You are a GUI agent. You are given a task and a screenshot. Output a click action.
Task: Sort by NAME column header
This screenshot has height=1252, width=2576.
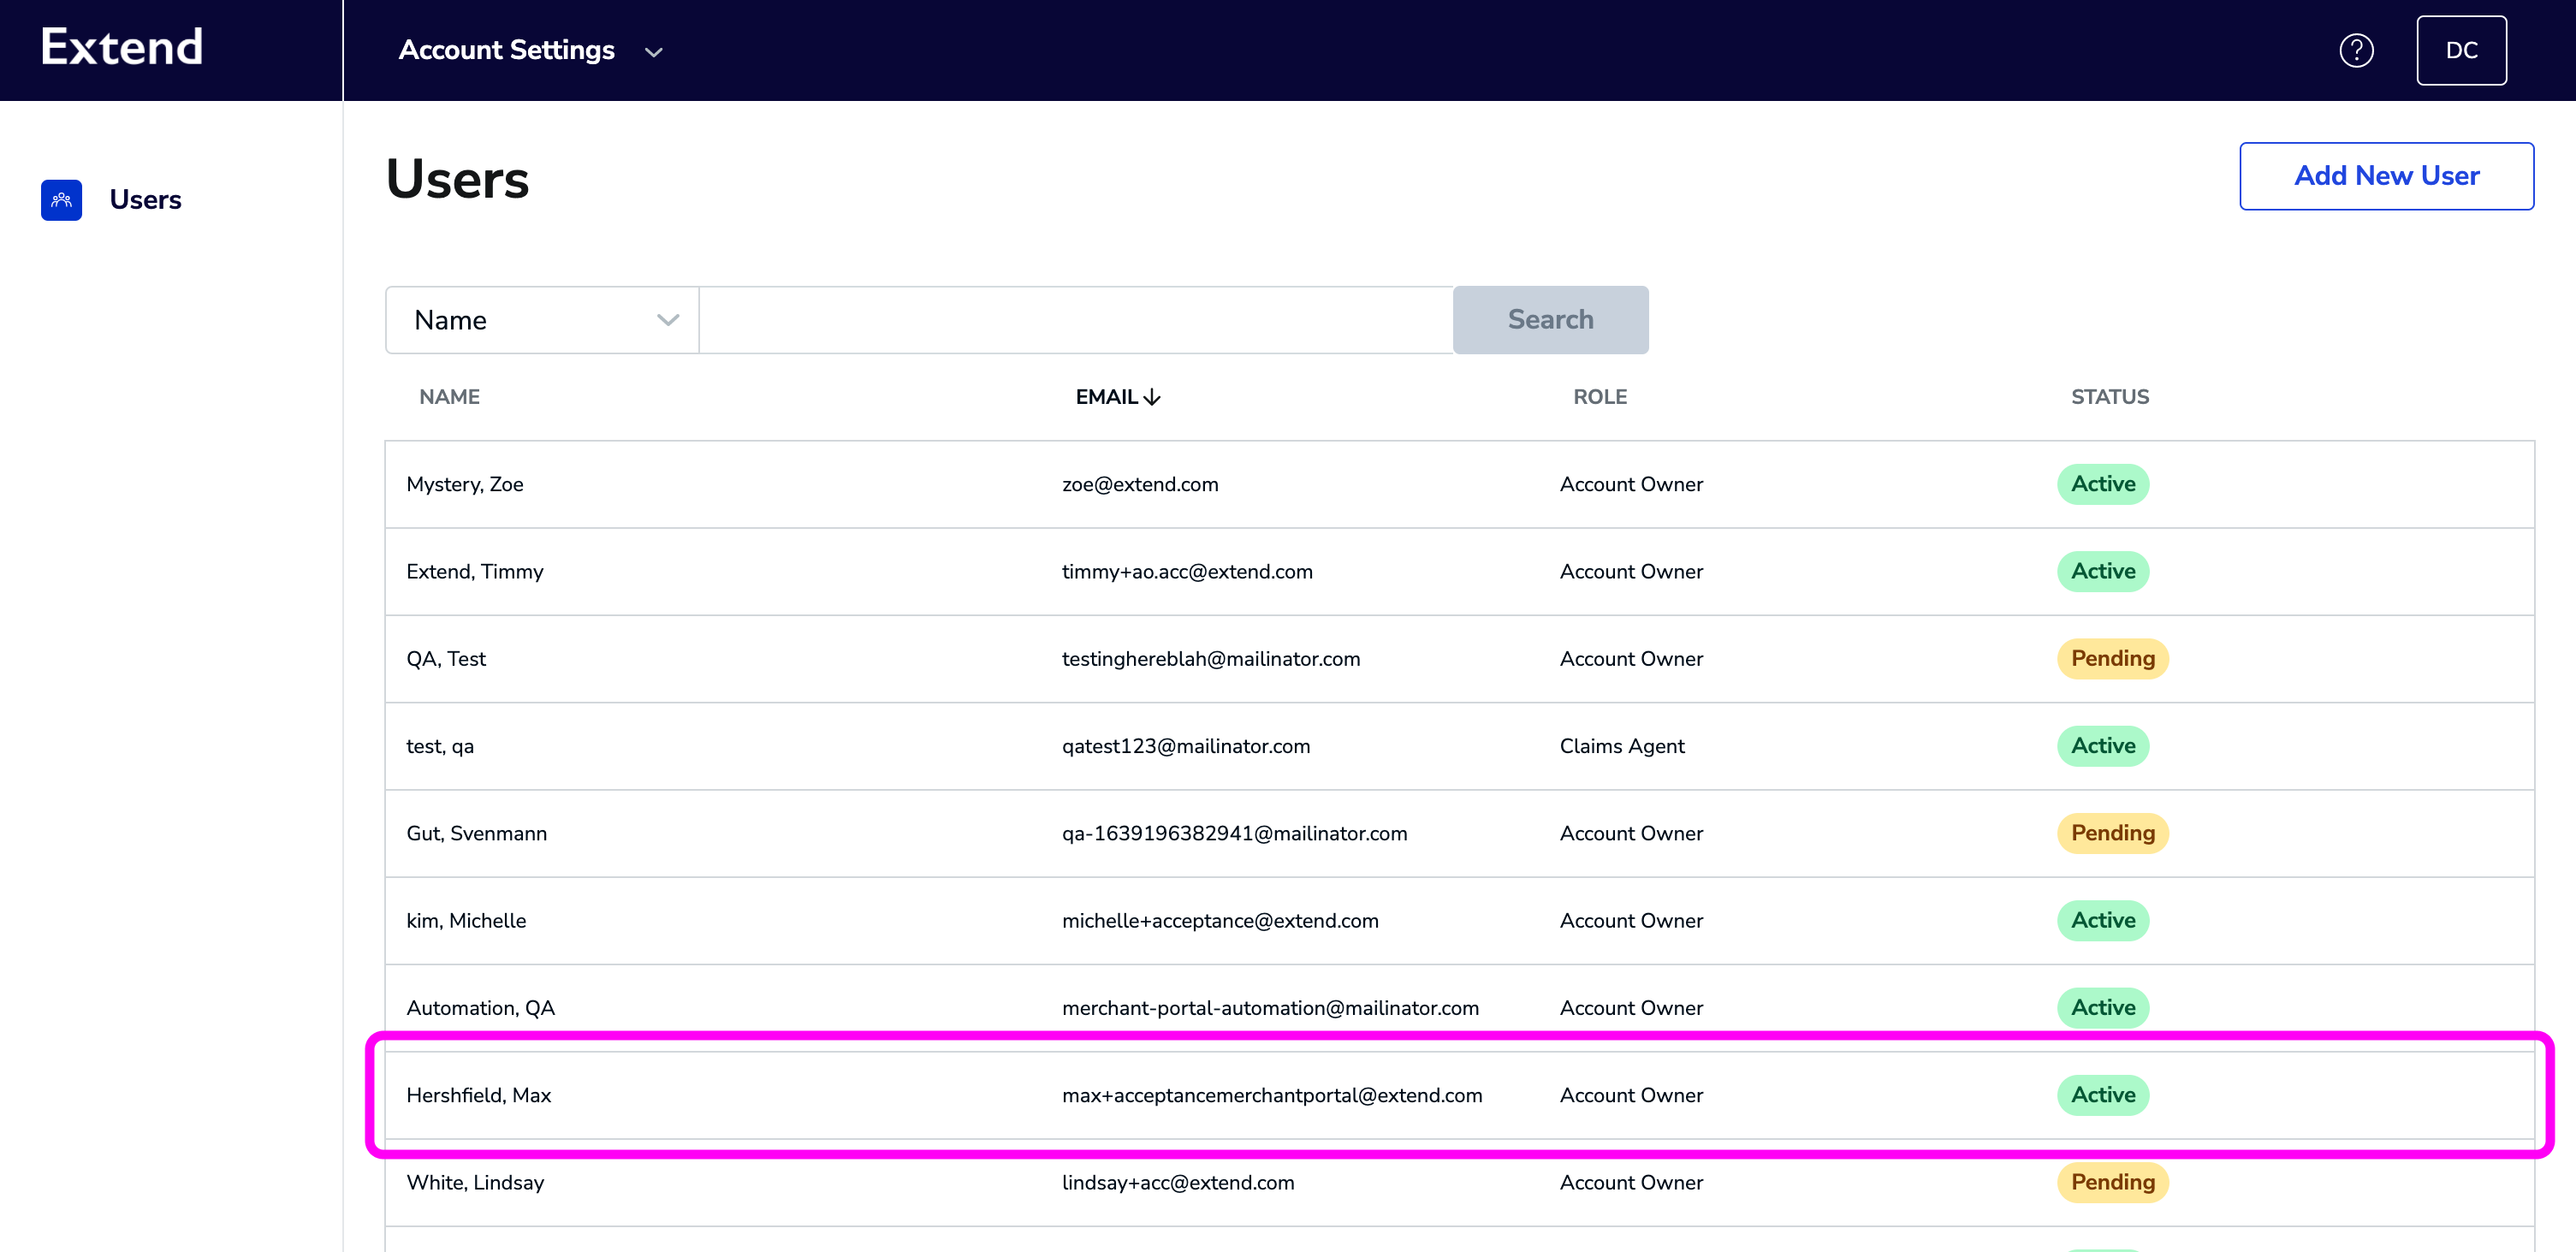coord(449,397)
